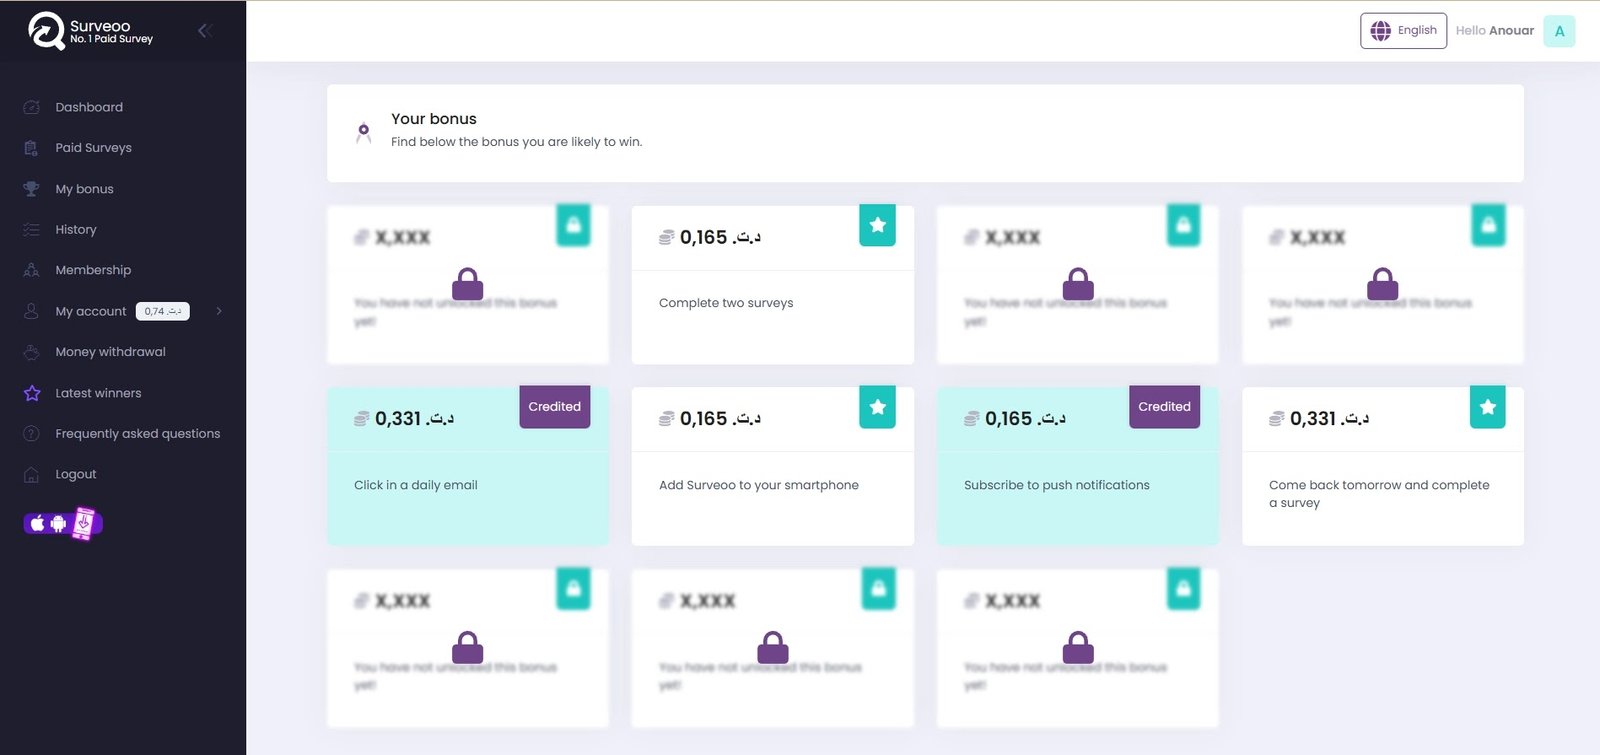Click the My bonus trophy icon

pyautogui.click(x=32, y=189)
